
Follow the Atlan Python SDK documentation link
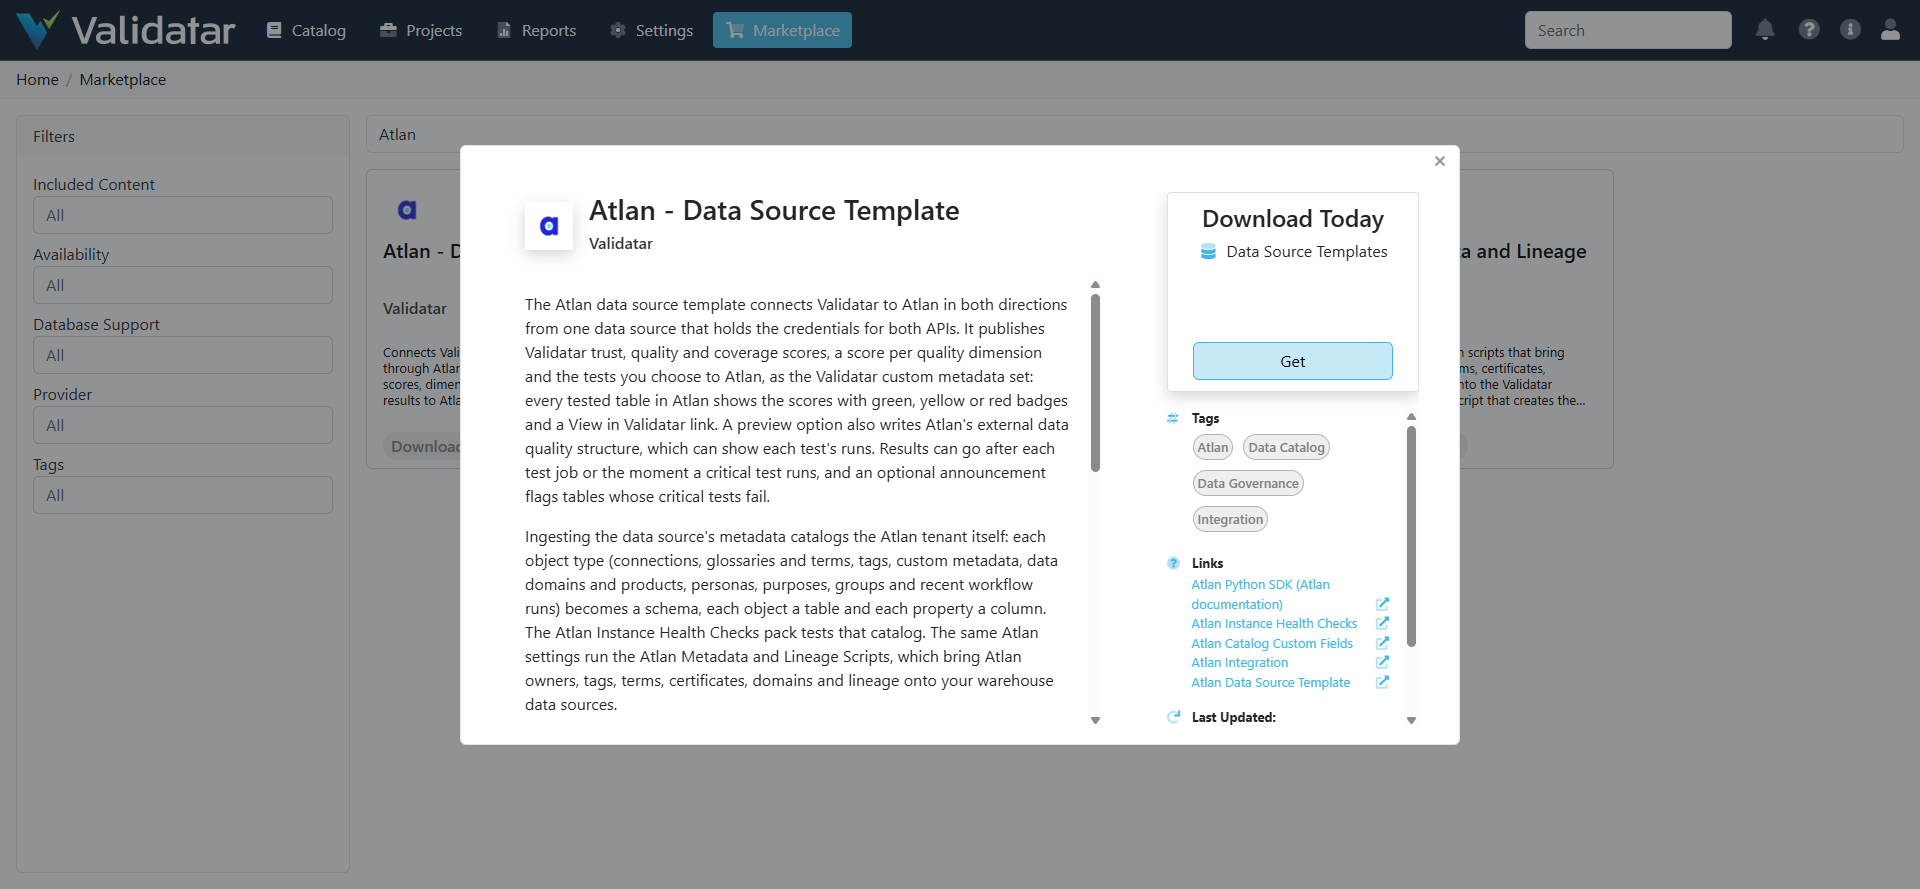1260,594
